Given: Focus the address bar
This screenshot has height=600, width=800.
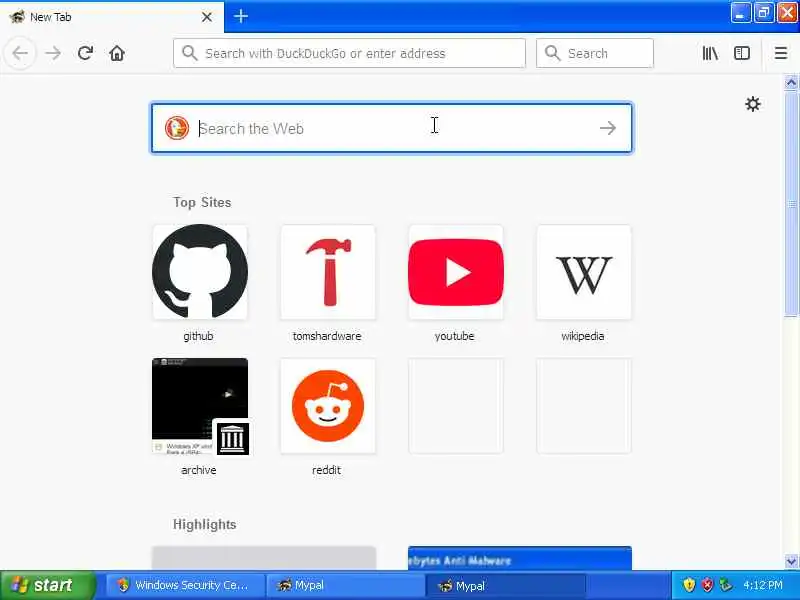Looking at the screenshot, I should 349,53.
